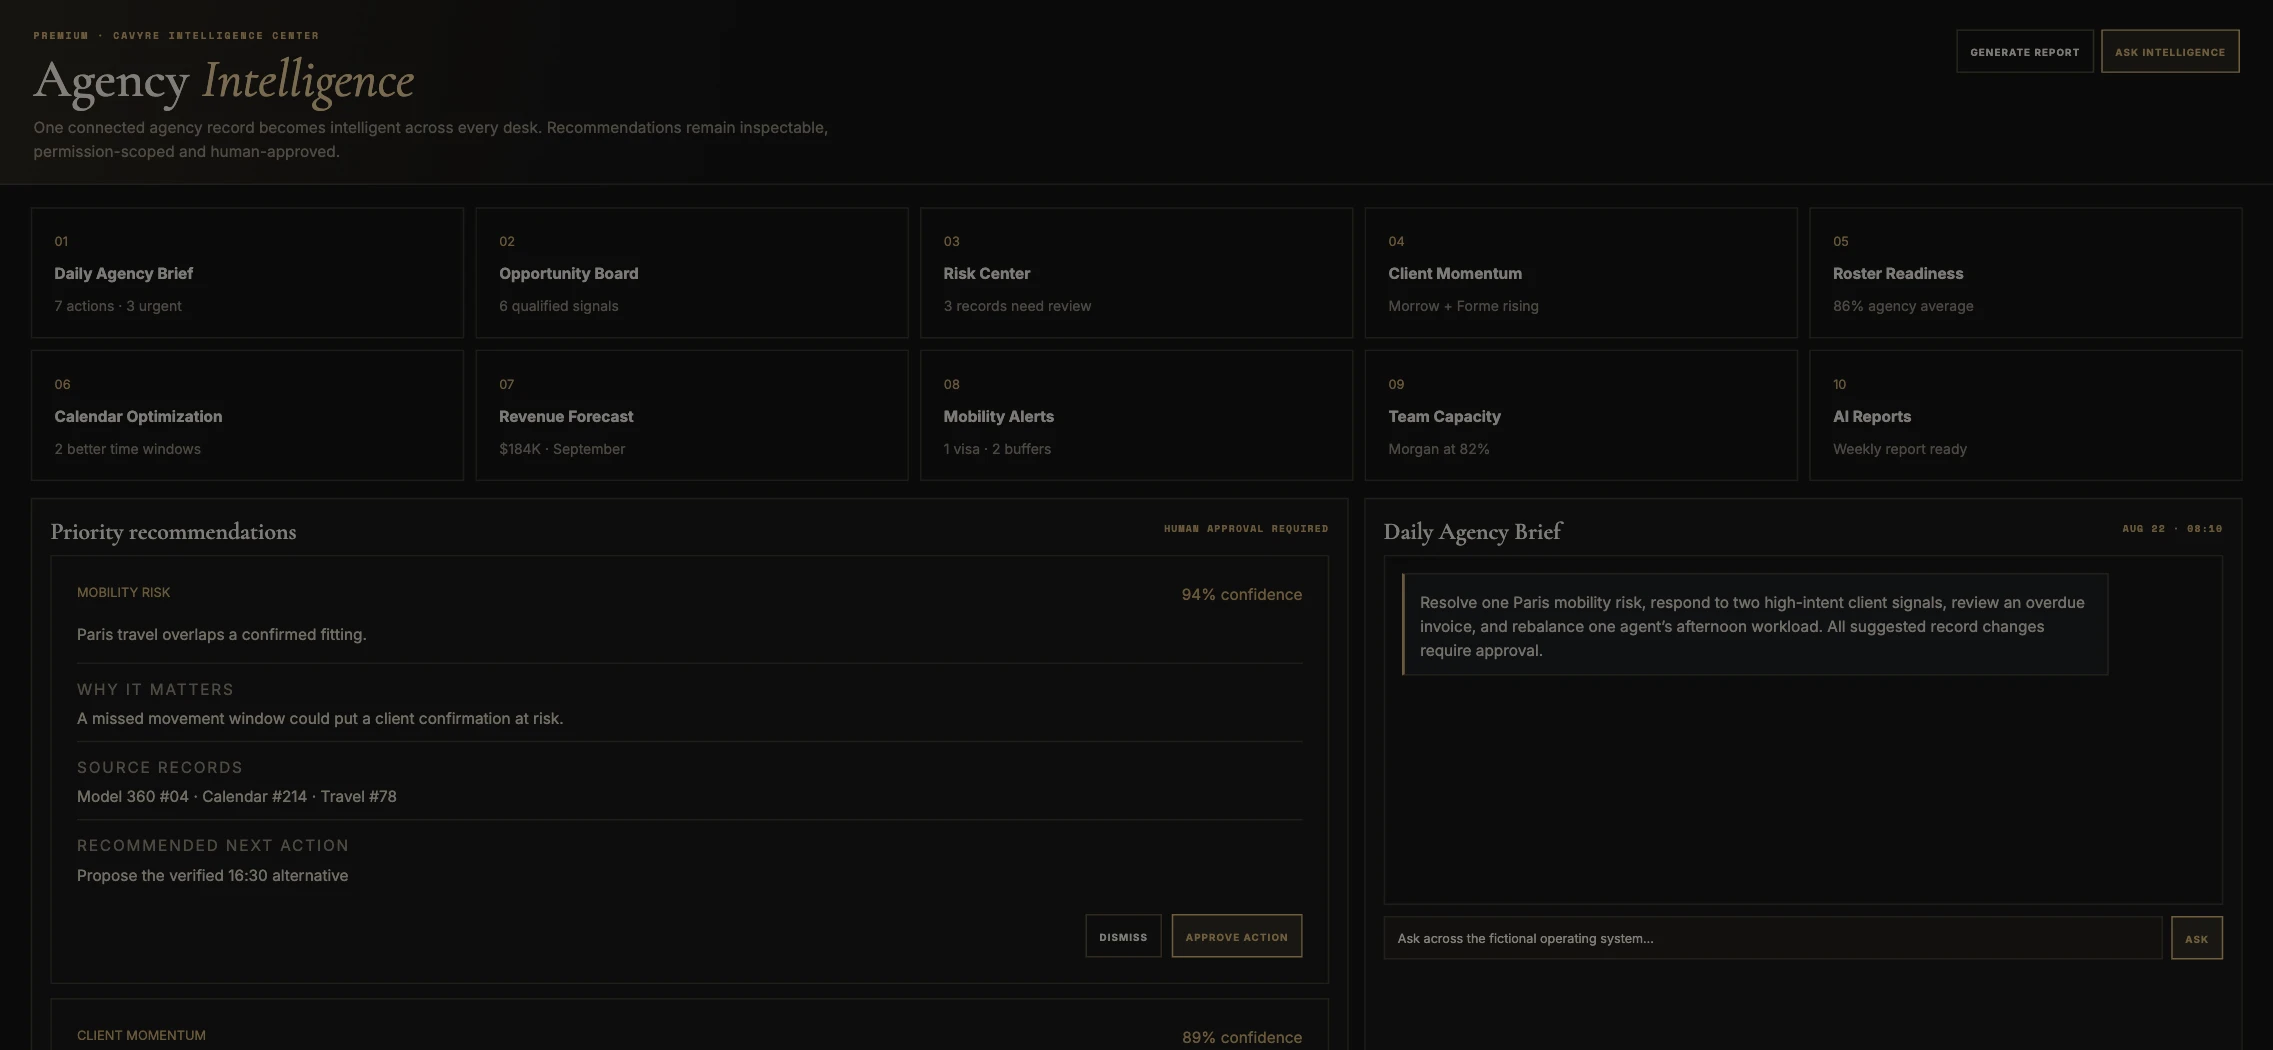2273x1050 pixels.
Task: Click the Generate Report button
Action: (2024, 52)
